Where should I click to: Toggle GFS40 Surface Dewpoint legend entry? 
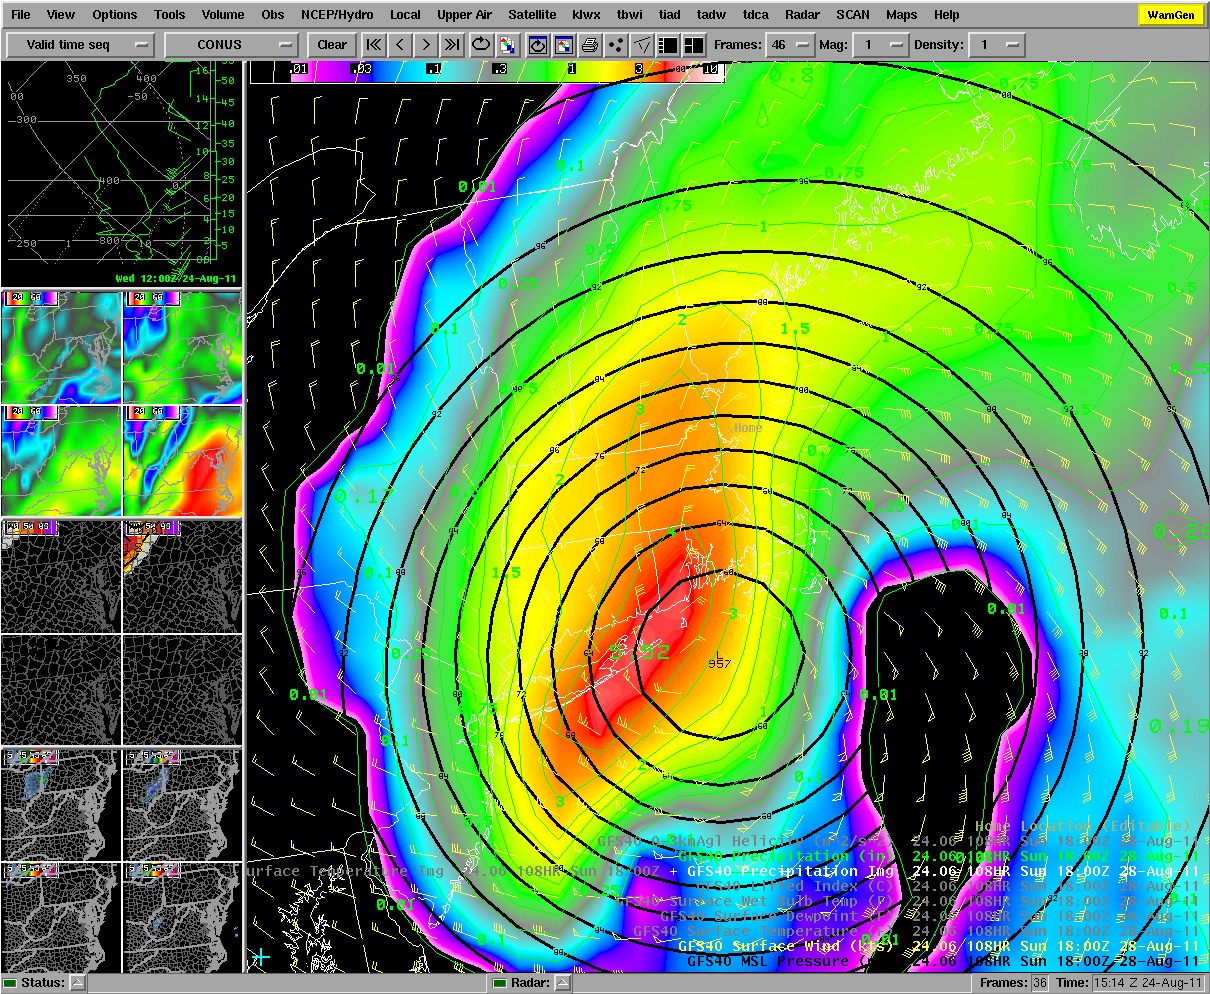pos(930,916)
